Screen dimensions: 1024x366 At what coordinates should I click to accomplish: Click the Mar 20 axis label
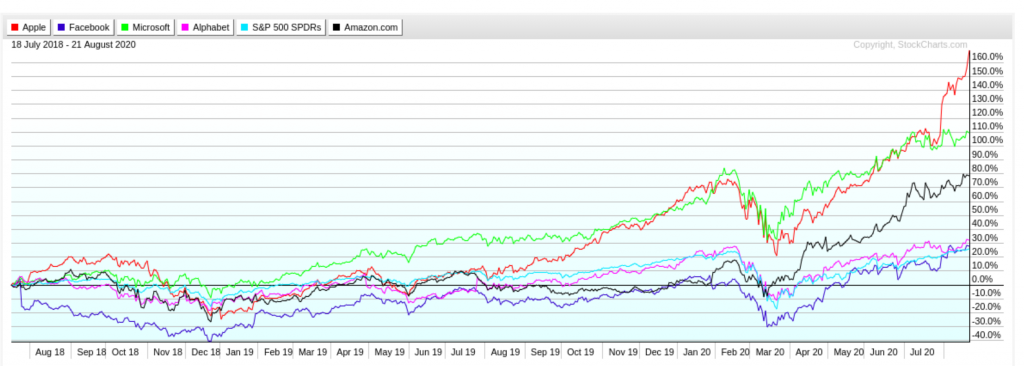pos(769,352)
